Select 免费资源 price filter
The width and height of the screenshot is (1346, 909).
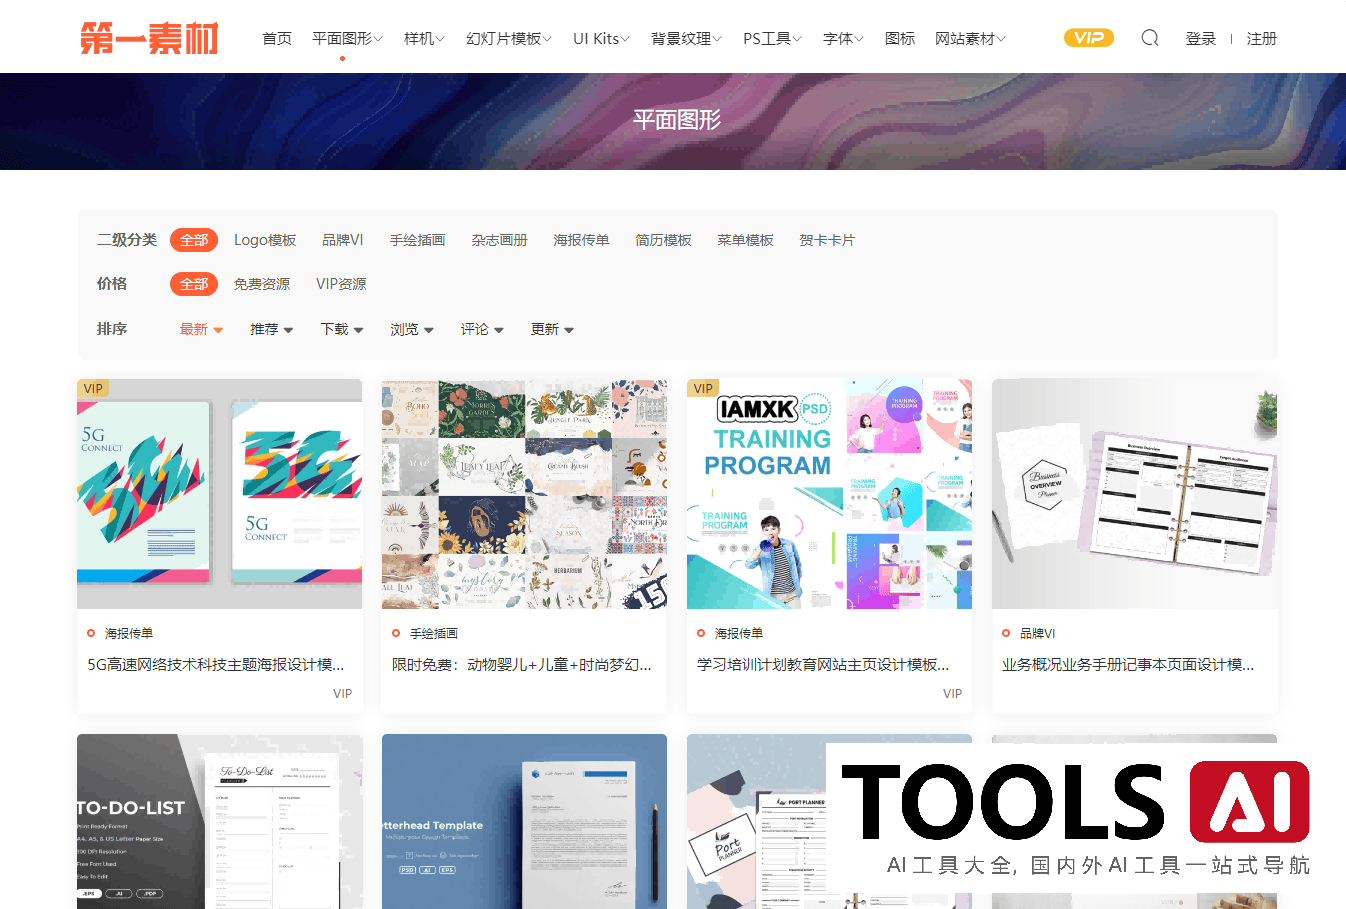pyautogui.click(x=261, y=284)
